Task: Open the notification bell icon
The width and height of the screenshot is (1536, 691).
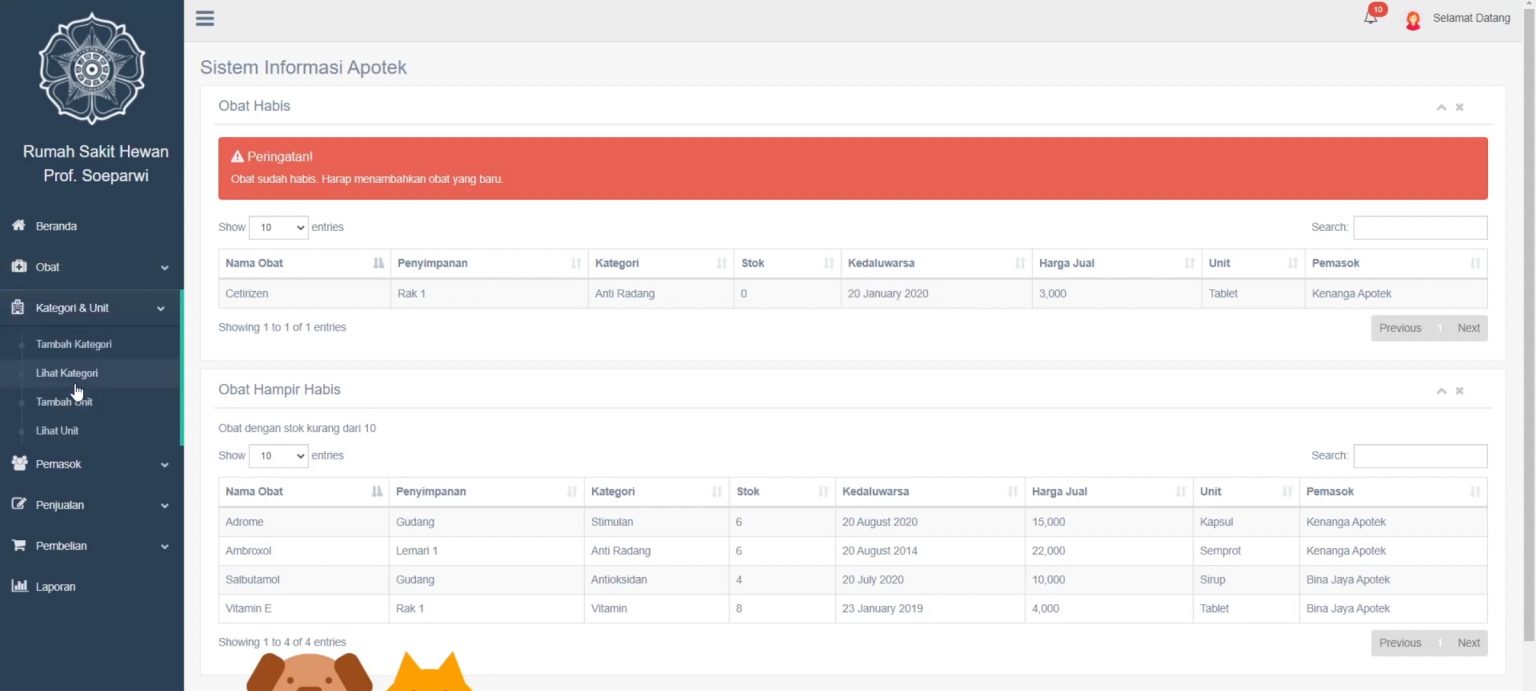Action: [x=1371, y=18]
